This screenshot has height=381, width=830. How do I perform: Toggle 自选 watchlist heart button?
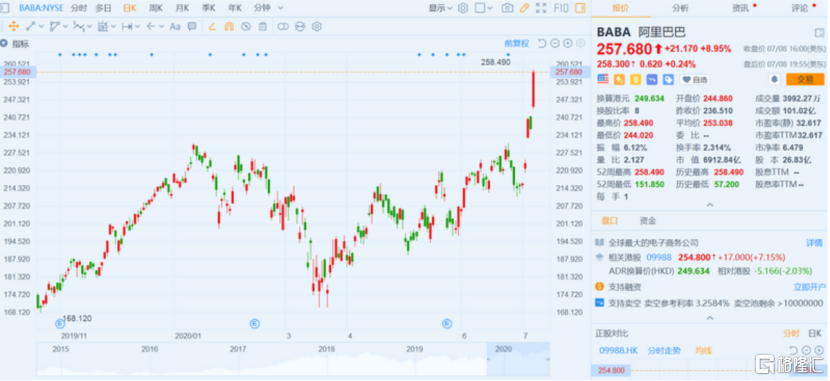(694, 79)
